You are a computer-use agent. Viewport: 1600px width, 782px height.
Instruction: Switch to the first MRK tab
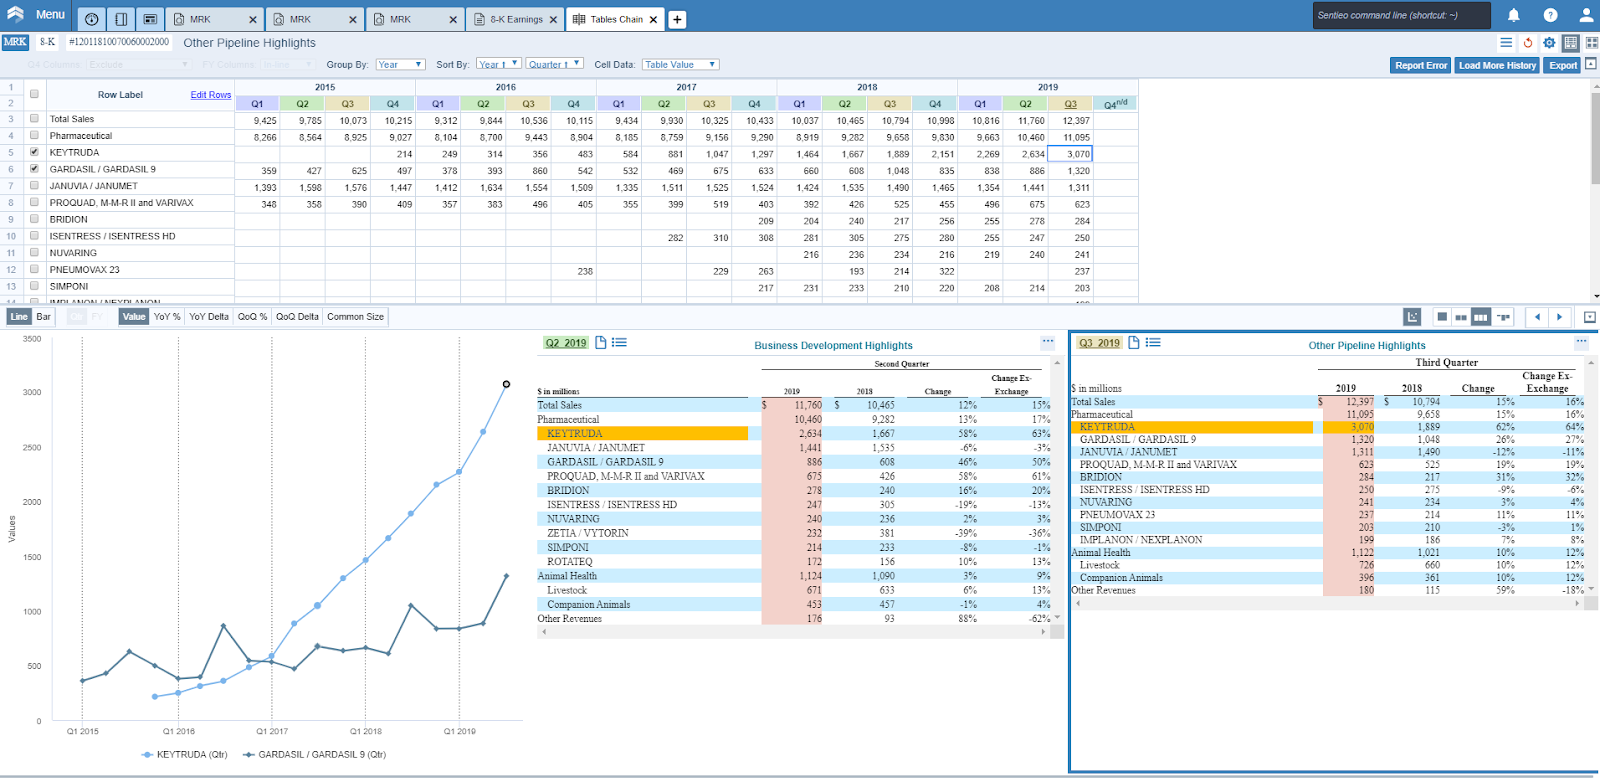(x=213, y=19)
